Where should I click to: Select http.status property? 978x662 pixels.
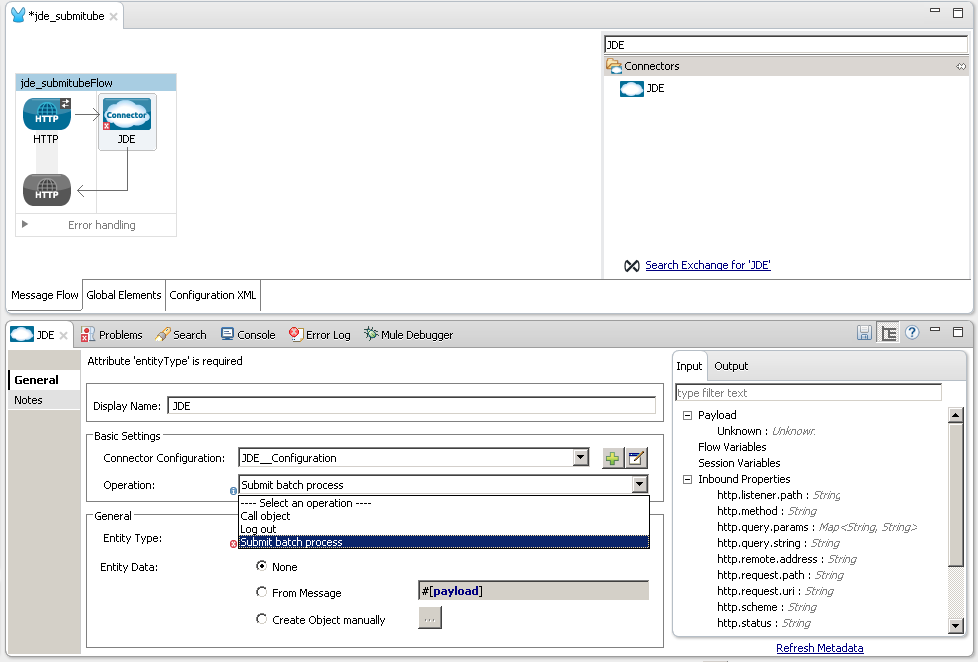click(763, 623)
